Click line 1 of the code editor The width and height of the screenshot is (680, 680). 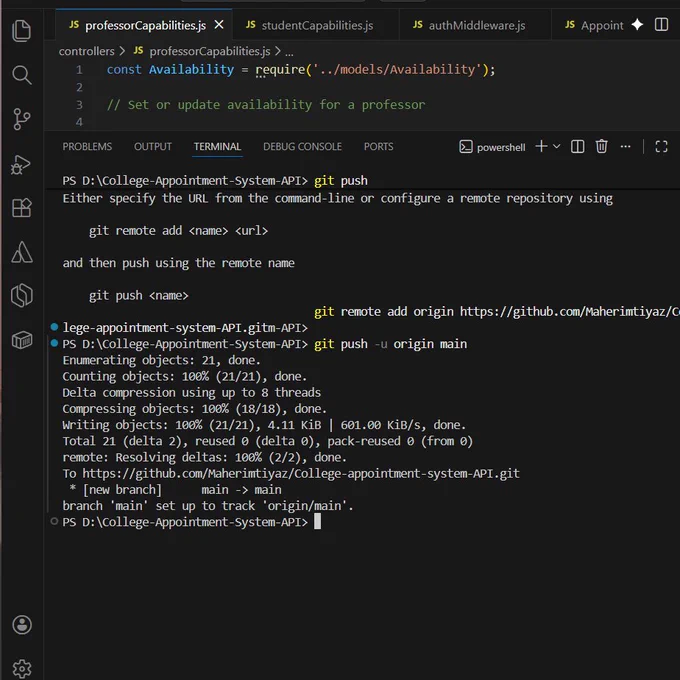tap(301, 69)
